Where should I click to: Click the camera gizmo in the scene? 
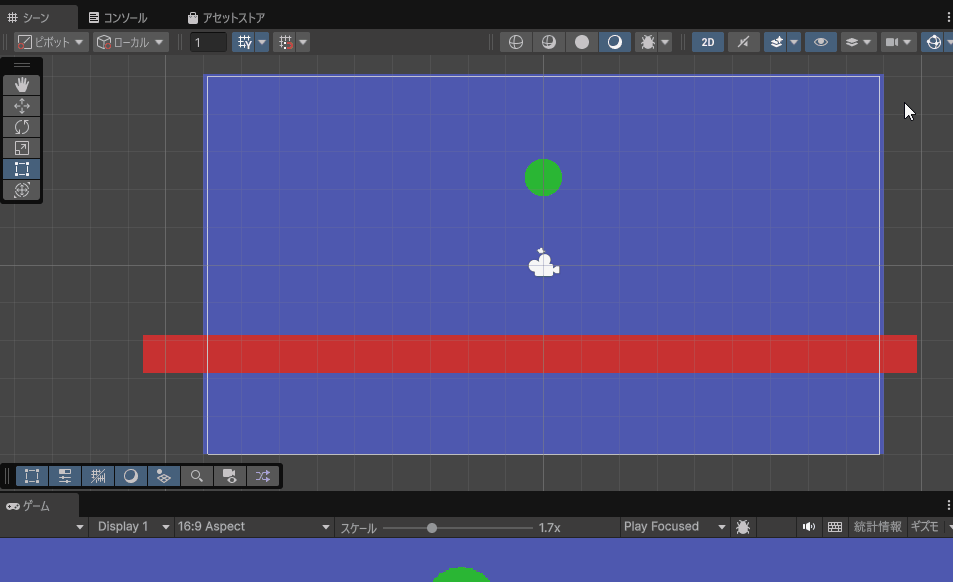[543, 264]
